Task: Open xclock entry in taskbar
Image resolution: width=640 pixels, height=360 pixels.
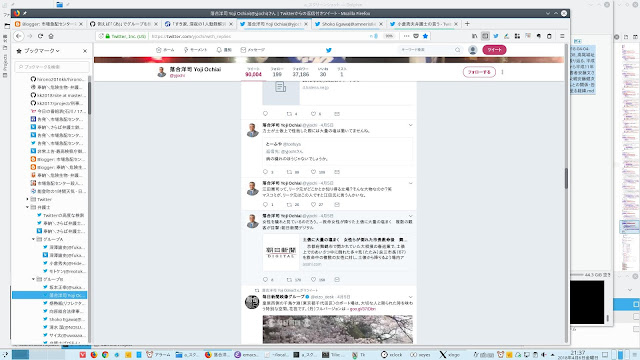Action: coord(391,355)
